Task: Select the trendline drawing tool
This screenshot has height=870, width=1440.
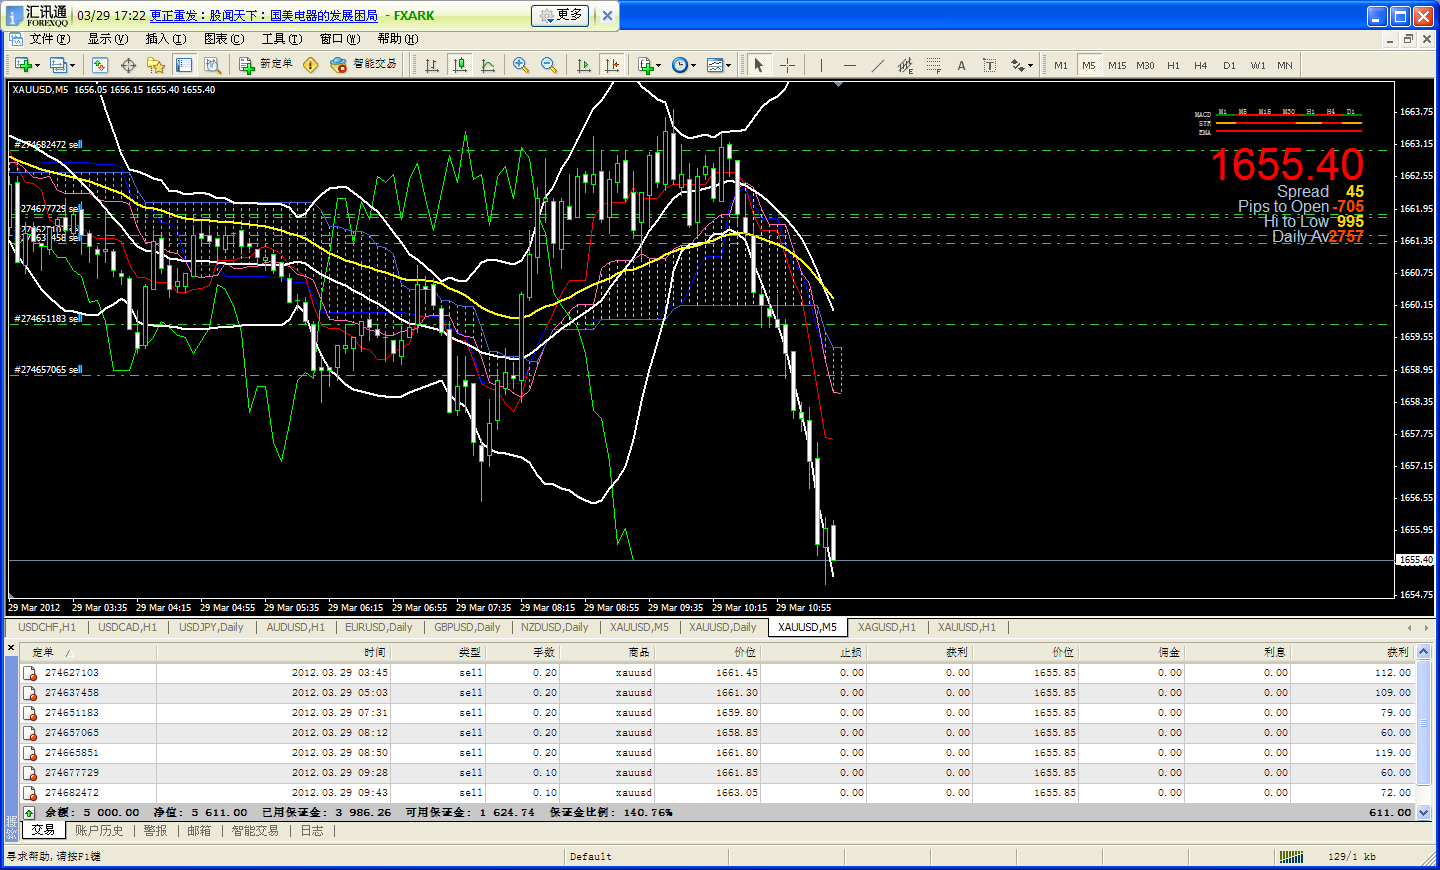Action: coord(877,65)
